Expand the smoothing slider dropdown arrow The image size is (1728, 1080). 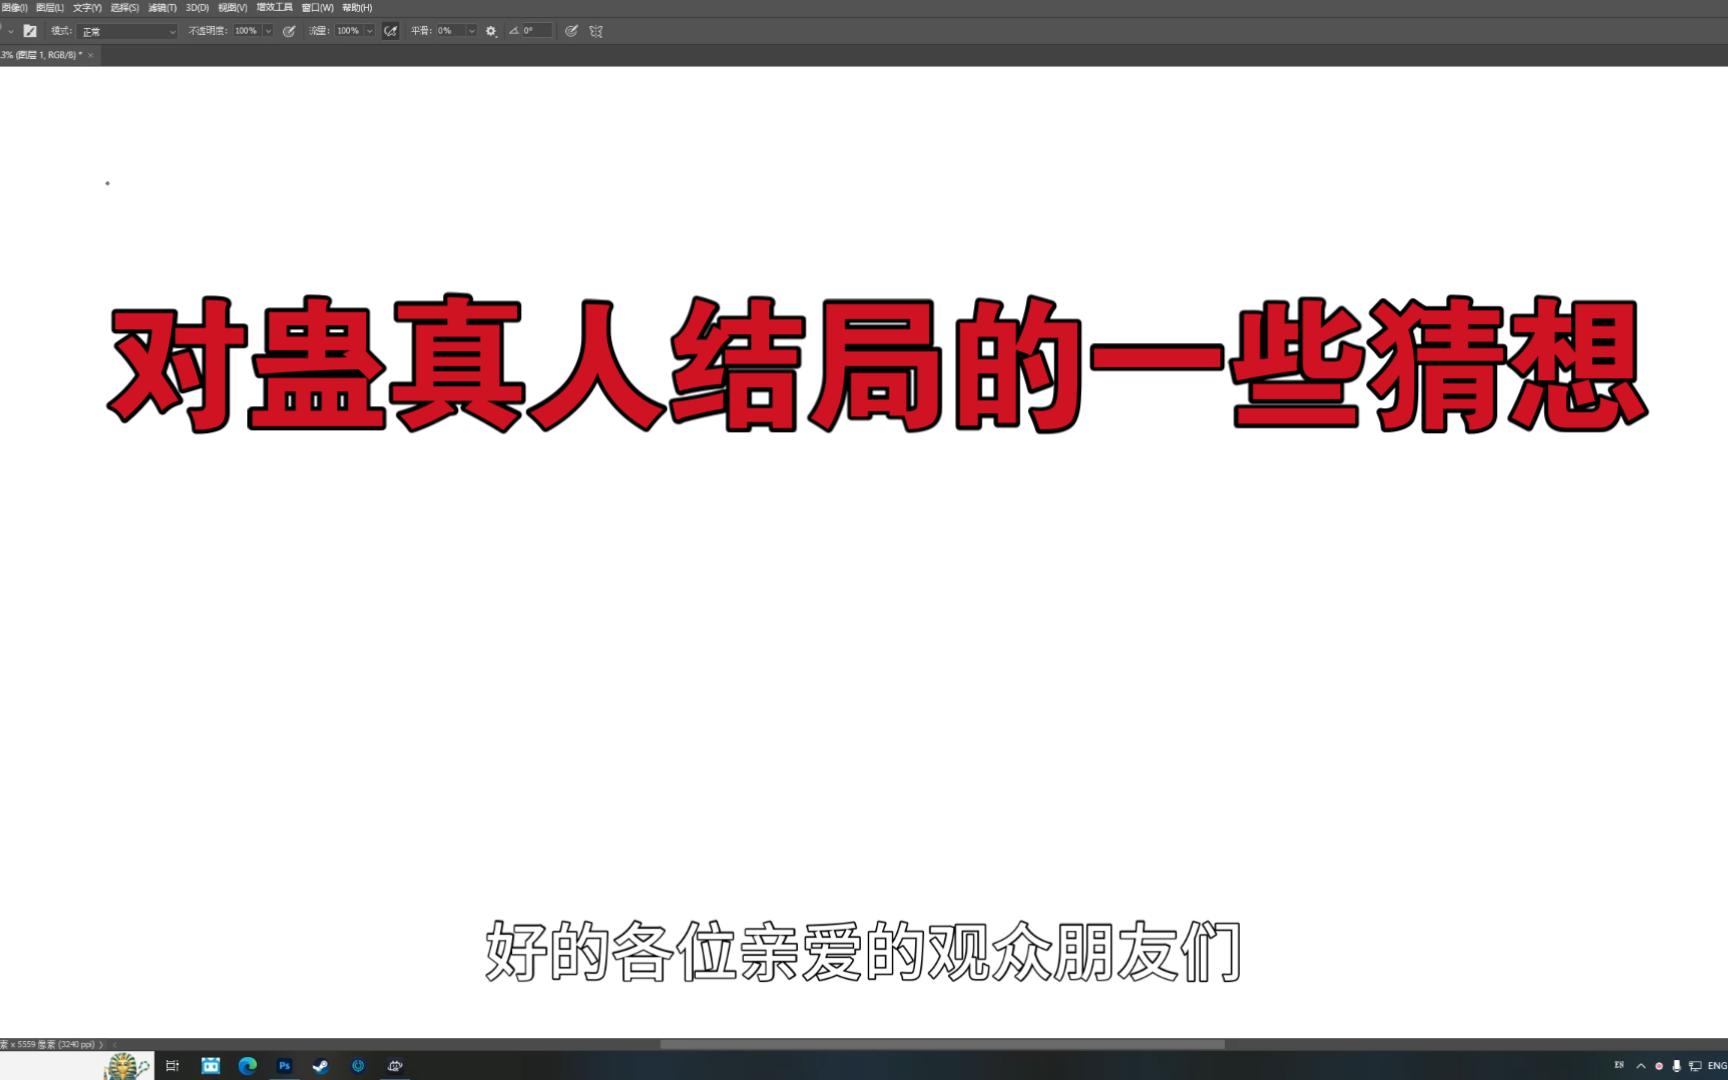coord(472,31)
